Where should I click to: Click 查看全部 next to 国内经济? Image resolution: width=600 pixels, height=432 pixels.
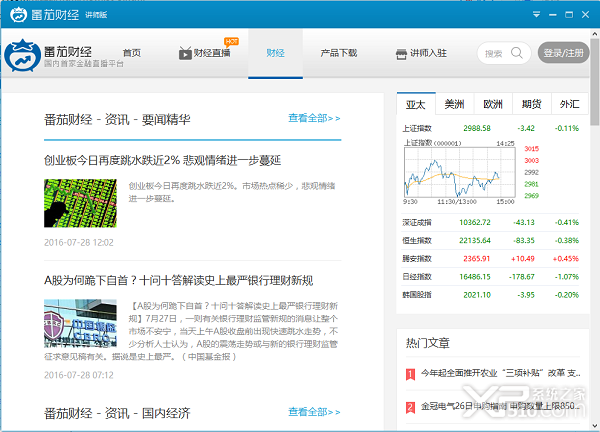pyautogui.click(x=314, y=412)
